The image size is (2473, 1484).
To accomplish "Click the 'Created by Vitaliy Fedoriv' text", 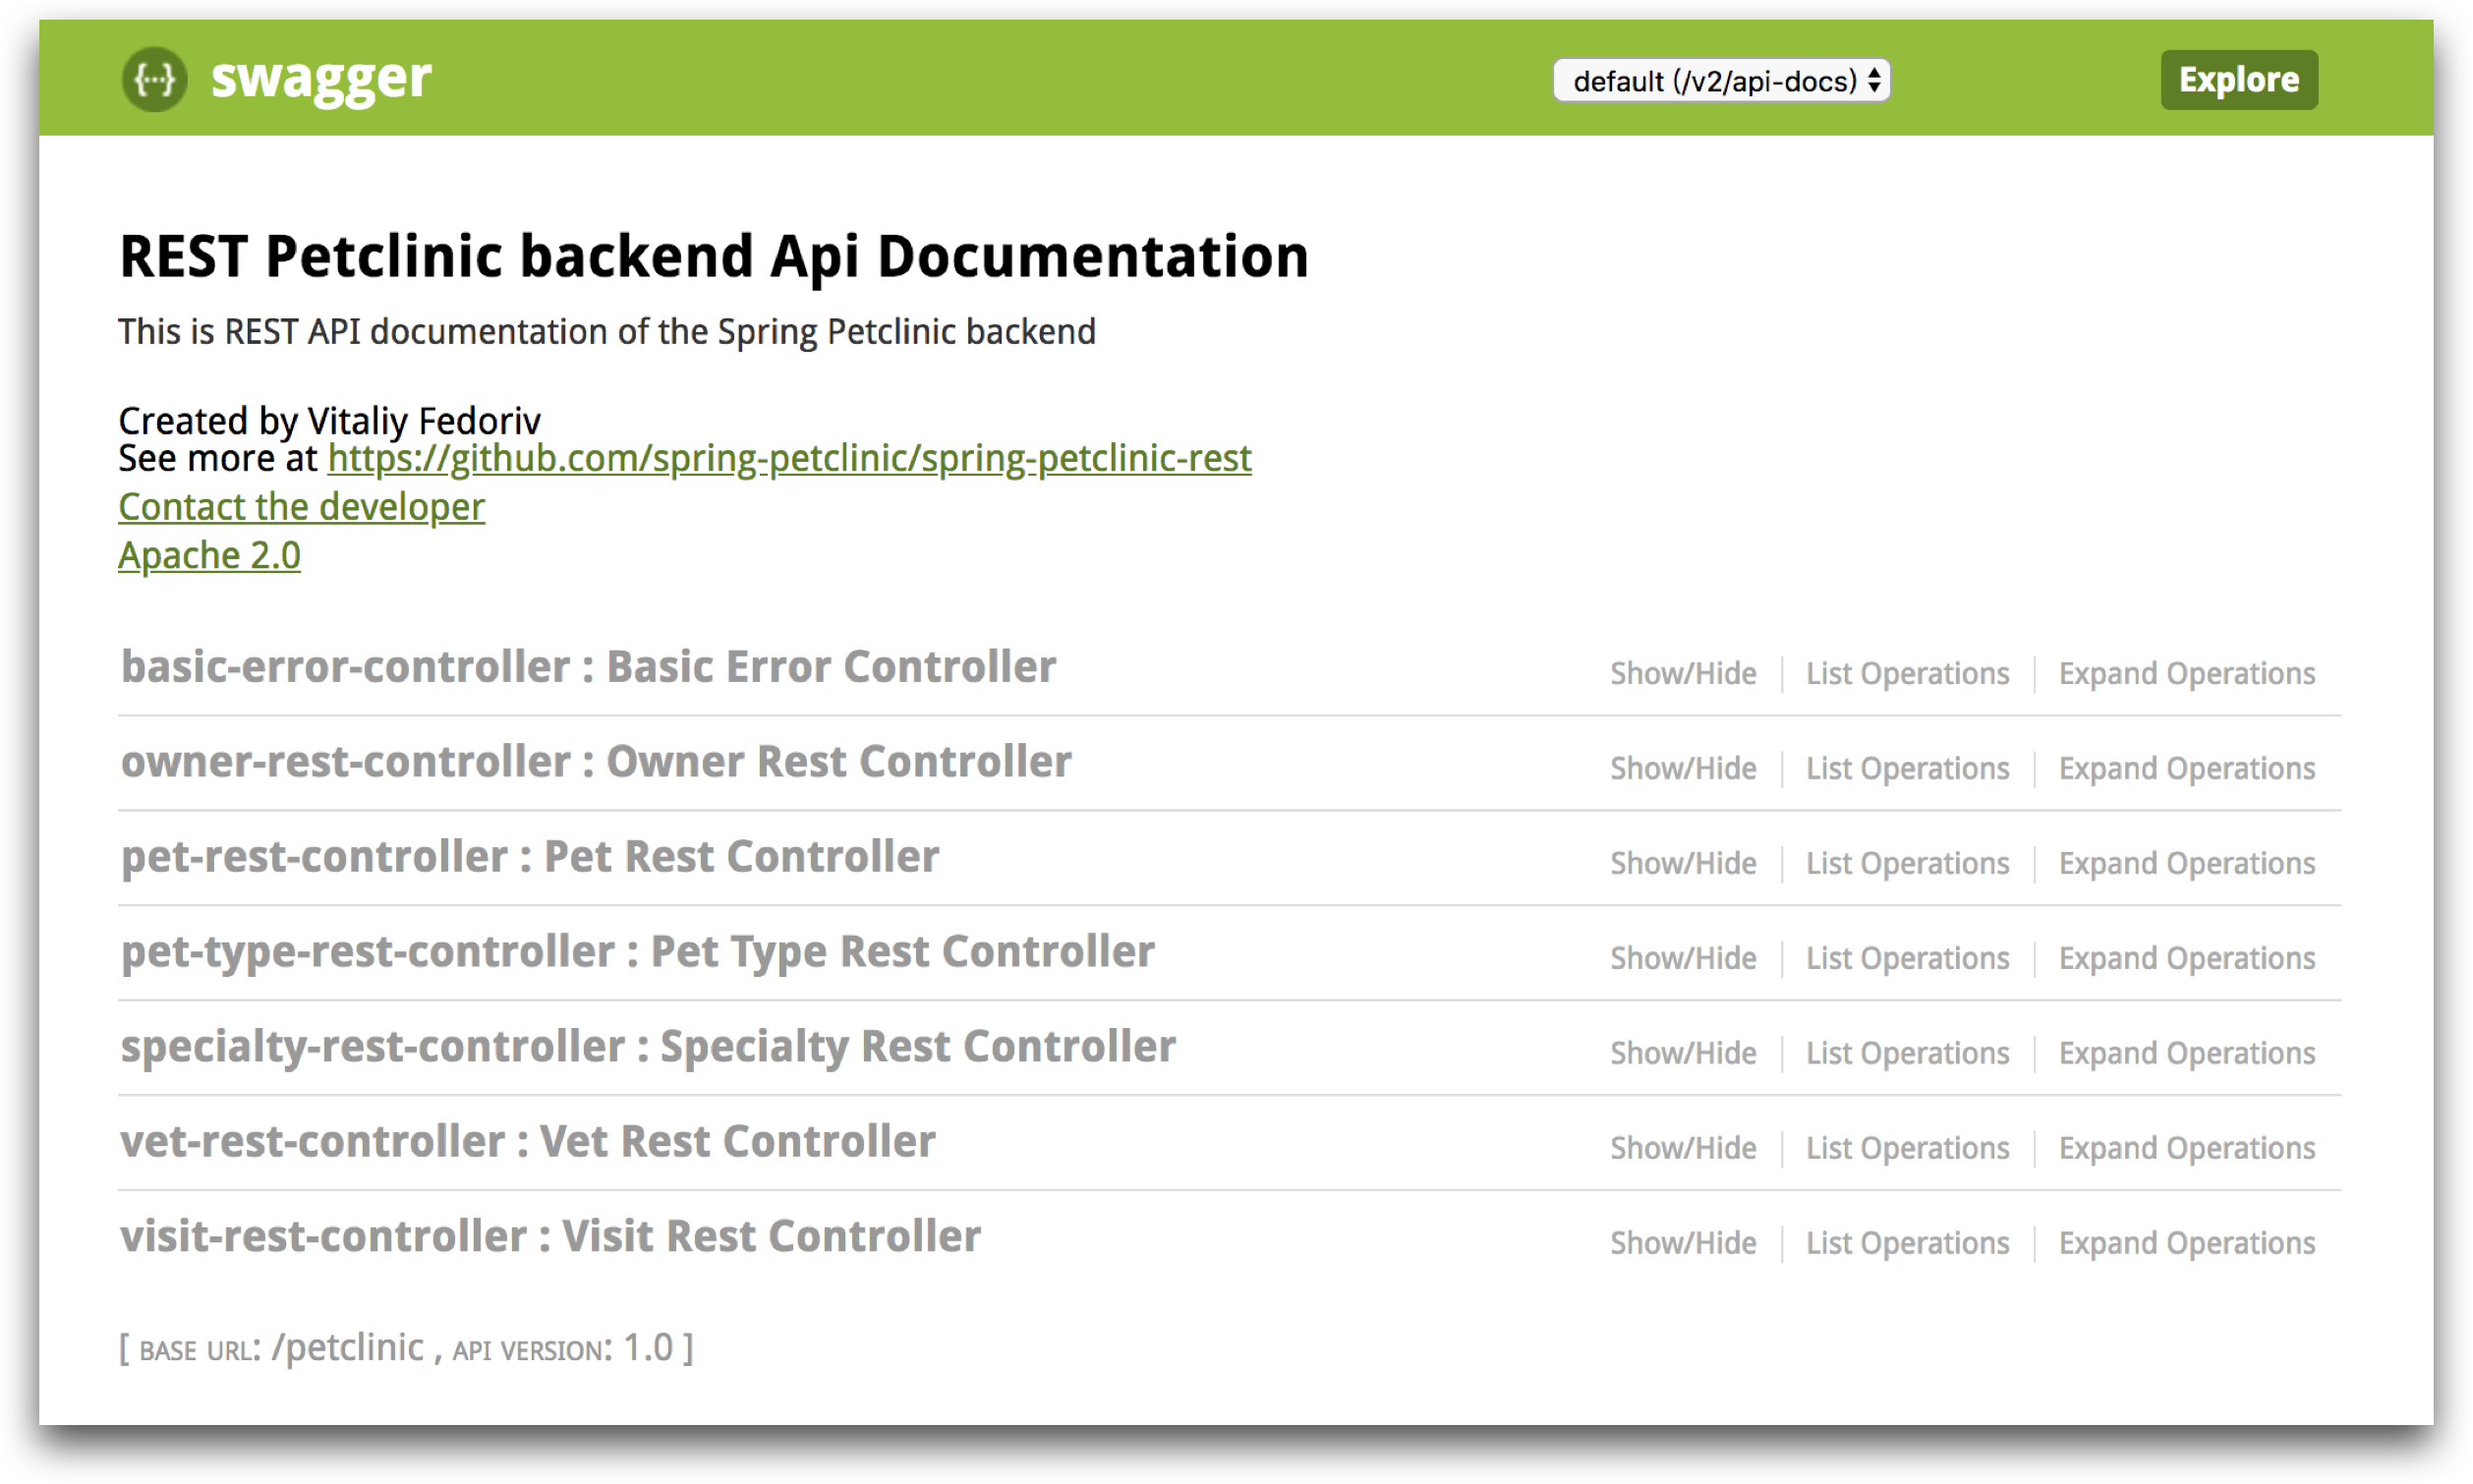I will tap(329, 420).
